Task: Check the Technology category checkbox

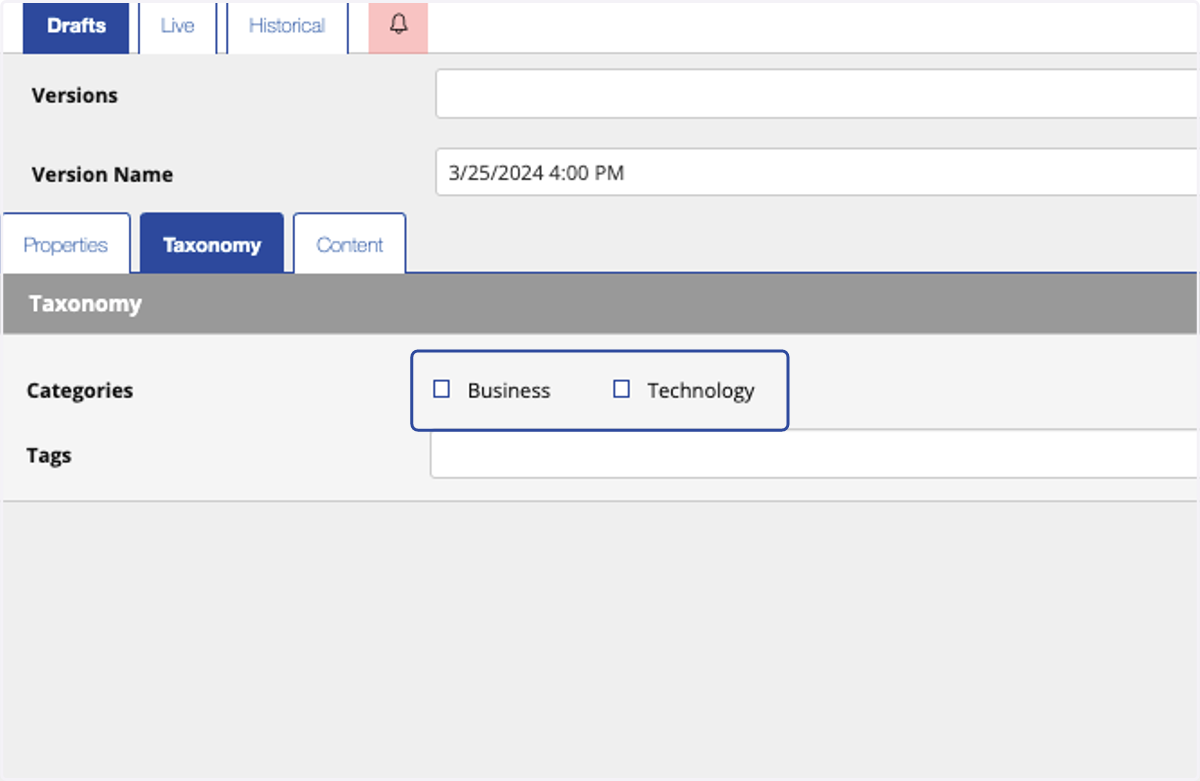Action: click(x=621, y=389)
